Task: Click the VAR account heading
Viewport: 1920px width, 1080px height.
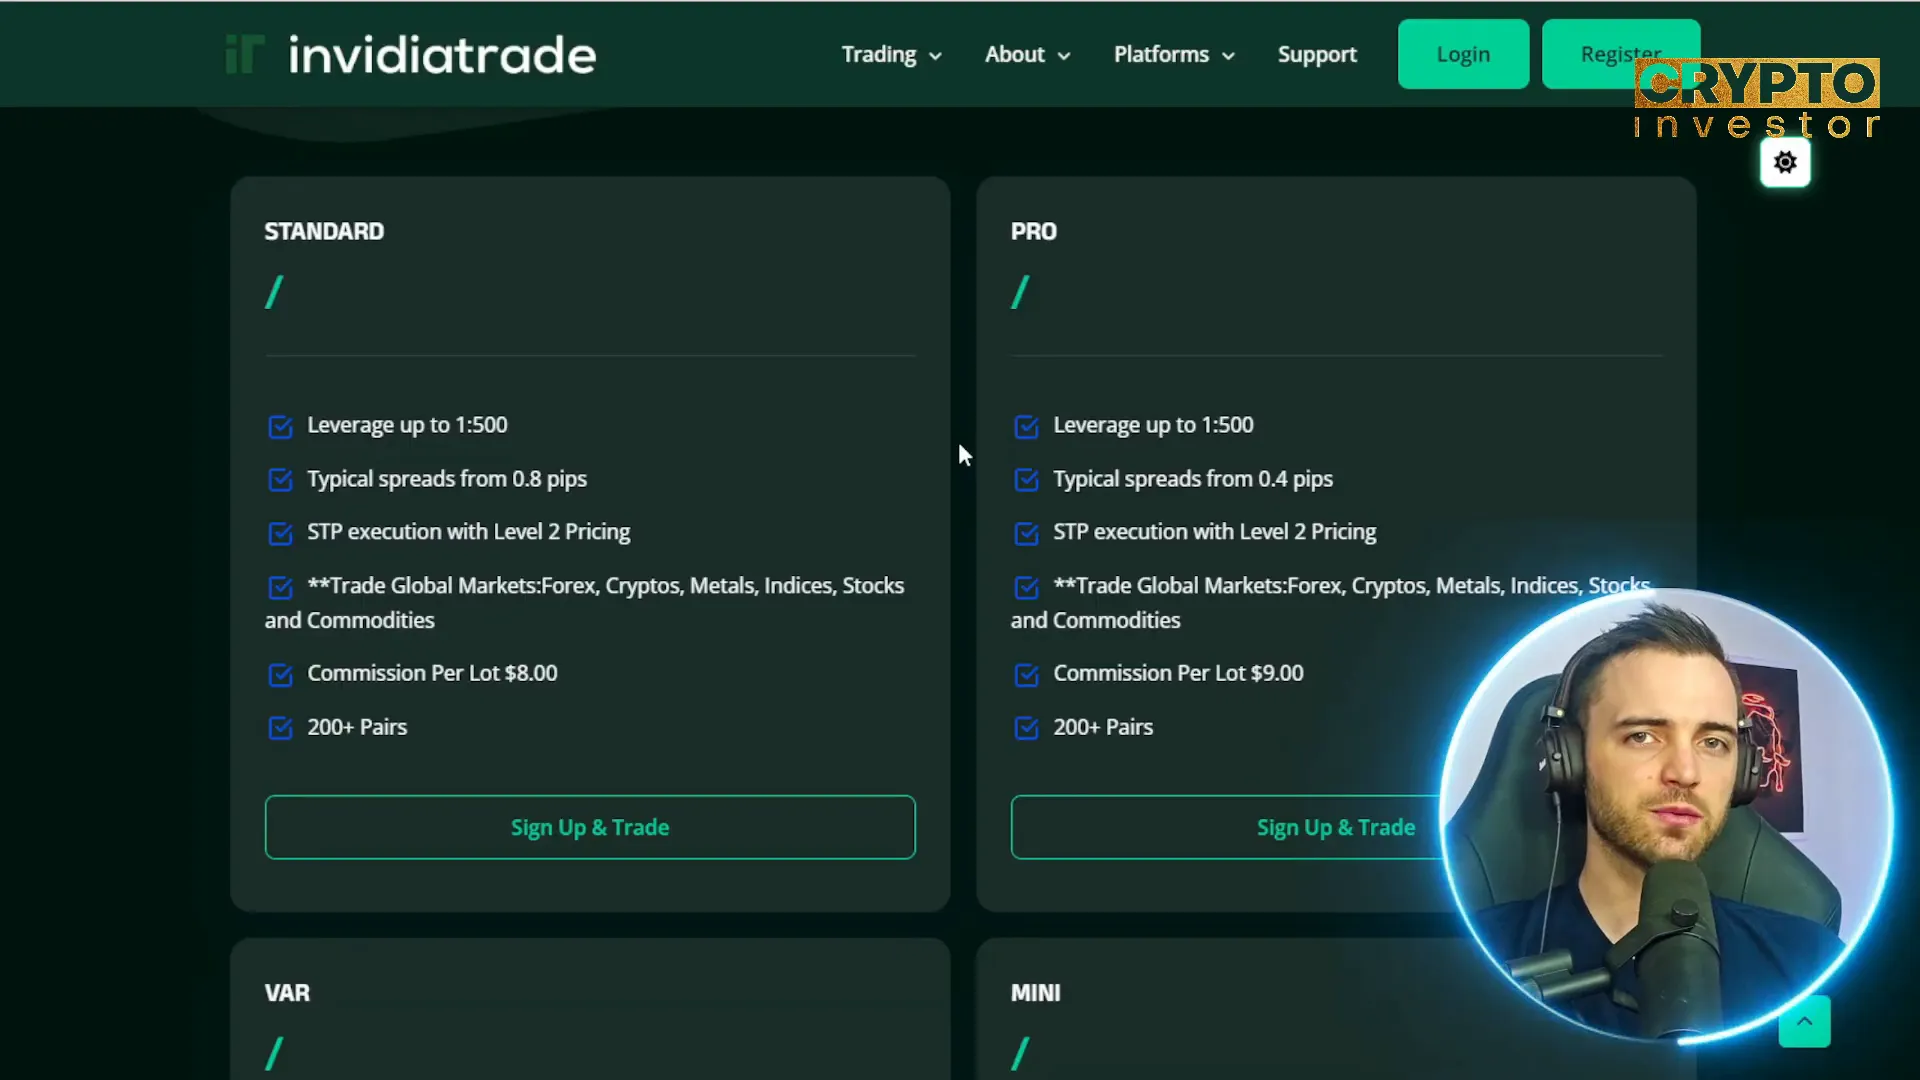Action: point(287,993)
